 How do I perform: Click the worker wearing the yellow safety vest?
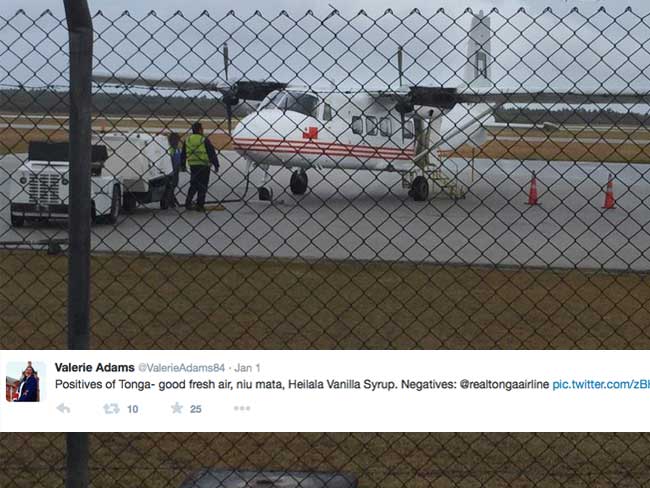click(x=200, y=166)
